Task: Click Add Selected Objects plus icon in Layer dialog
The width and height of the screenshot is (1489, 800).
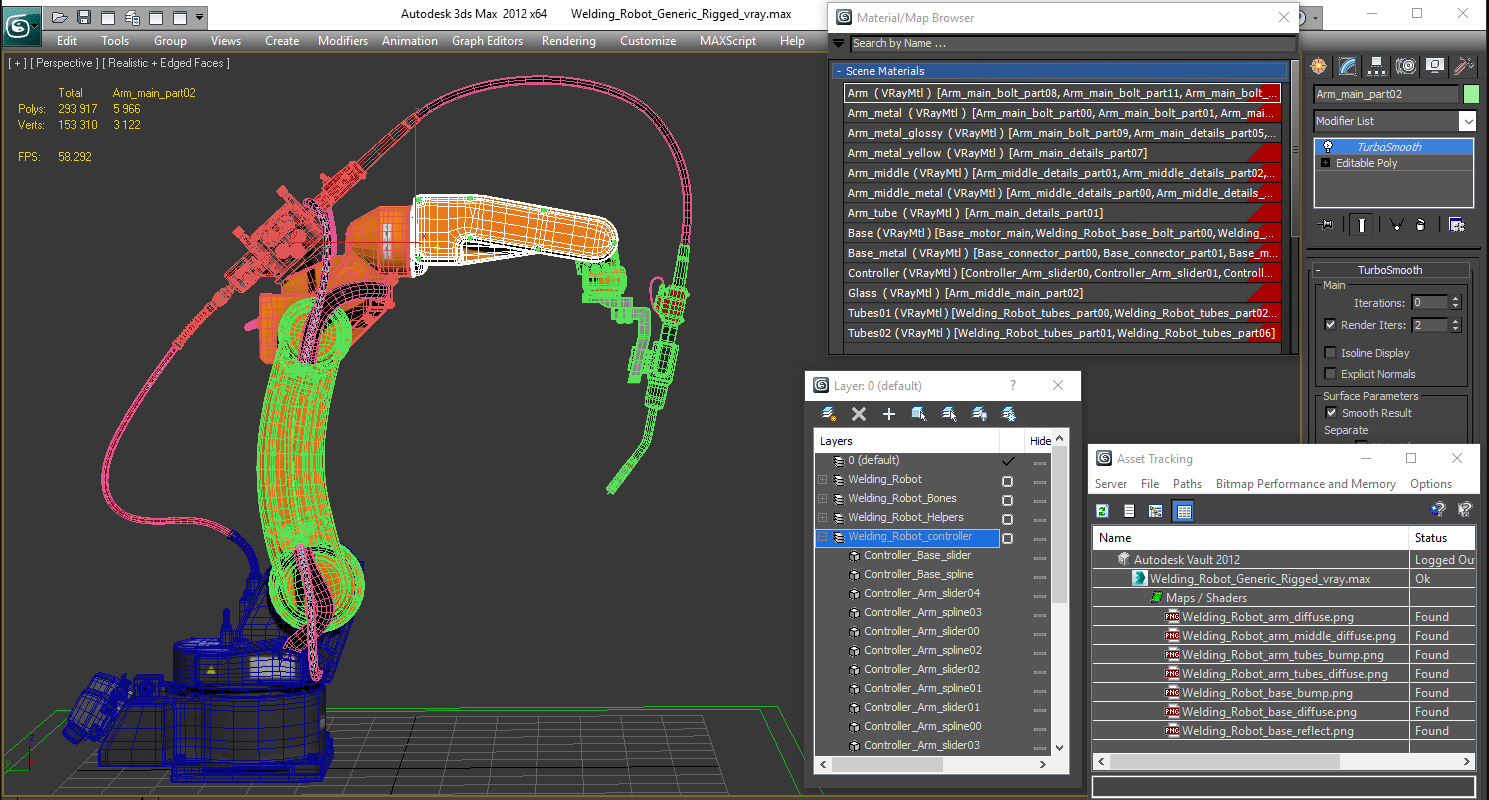Action: click(x=888, y=414)
